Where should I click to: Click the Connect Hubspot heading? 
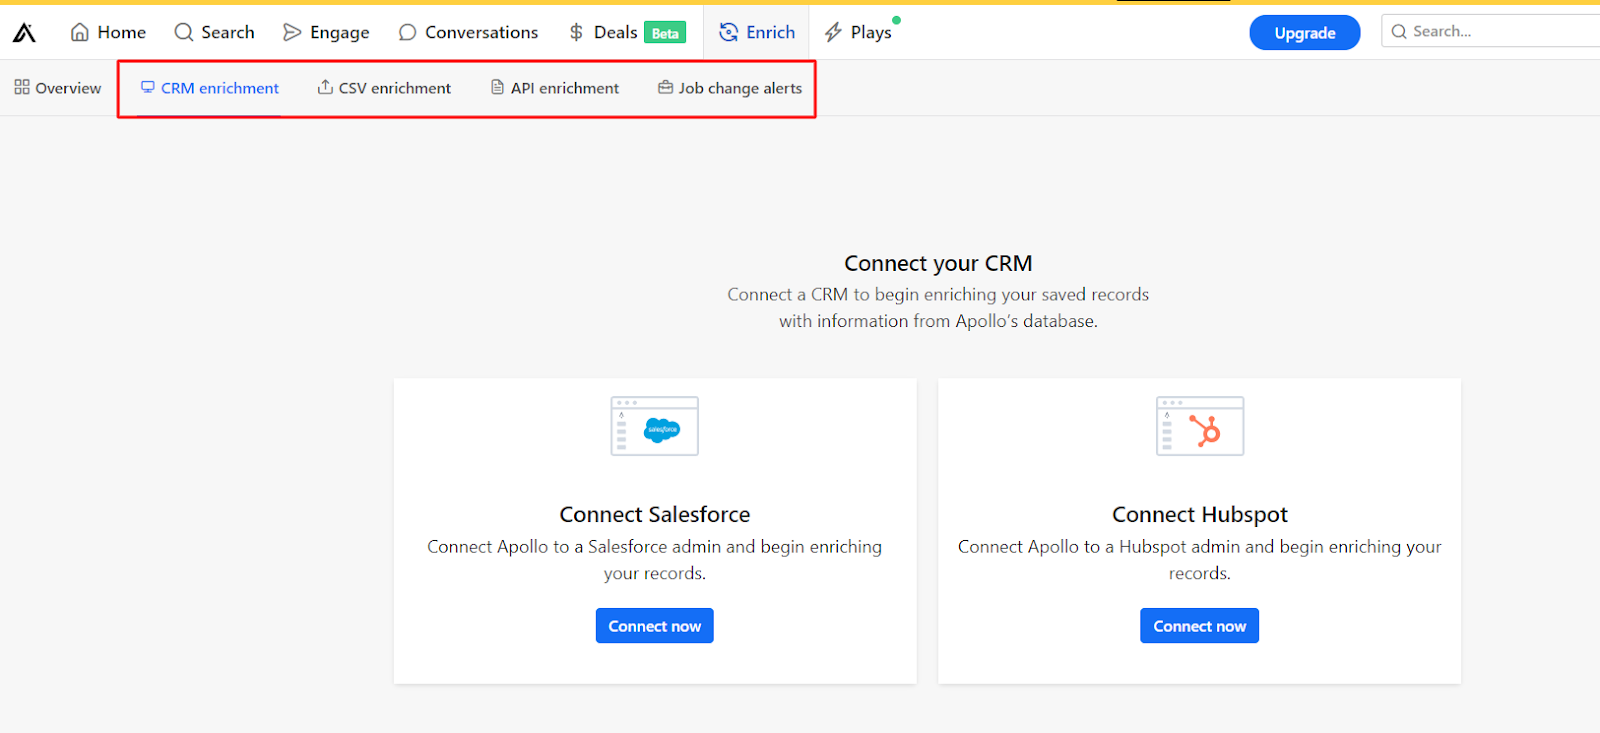1200,514
